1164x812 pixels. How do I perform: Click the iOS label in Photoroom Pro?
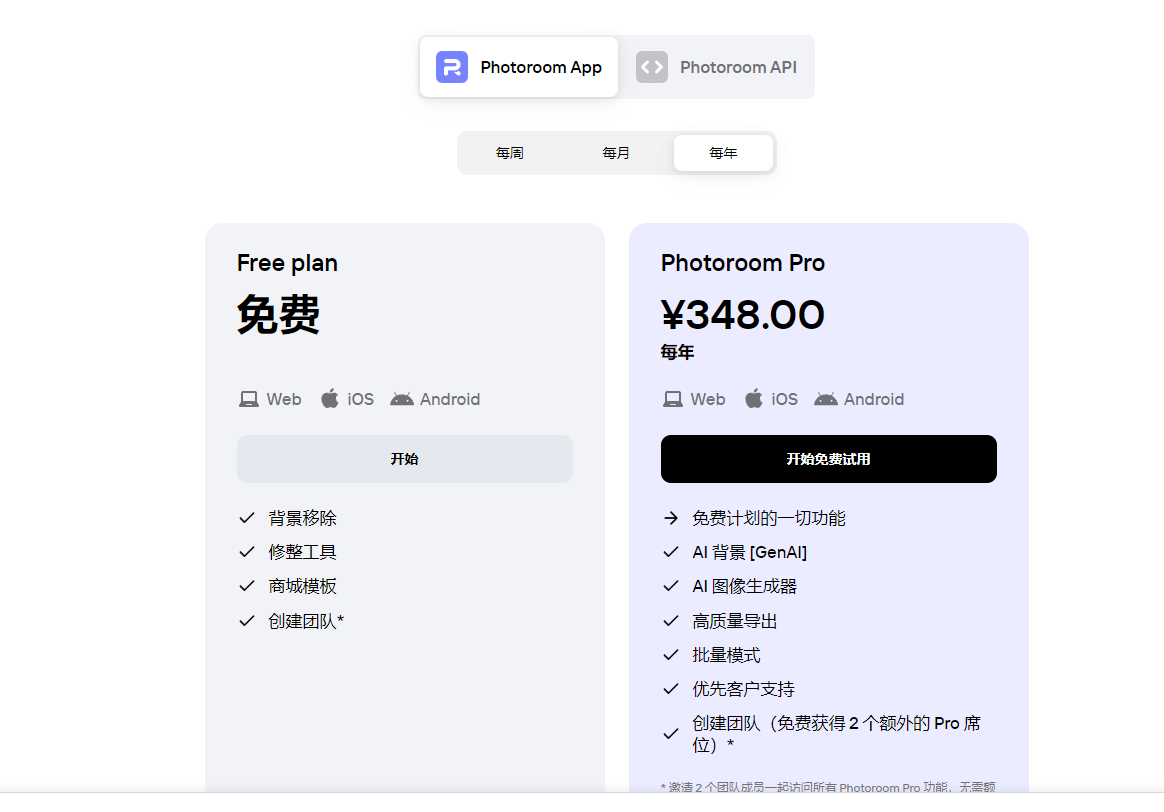(x=785, y=399)
